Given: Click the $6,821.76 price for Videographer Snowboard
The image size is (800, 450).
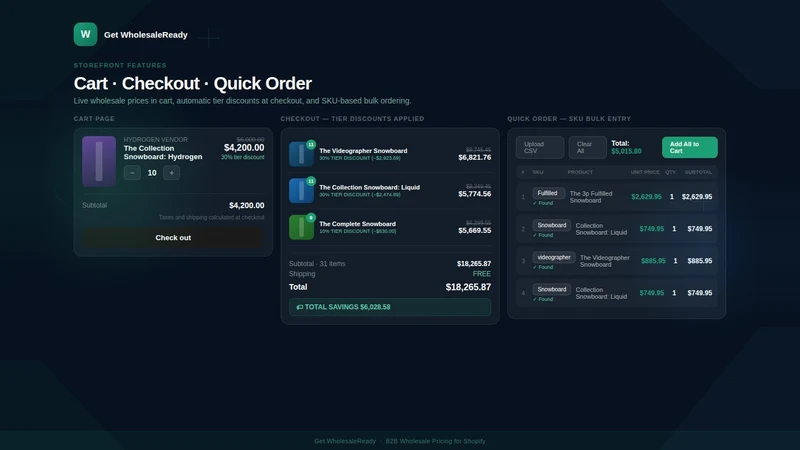Looking at the screenshot, I should [x=474, y=158].
